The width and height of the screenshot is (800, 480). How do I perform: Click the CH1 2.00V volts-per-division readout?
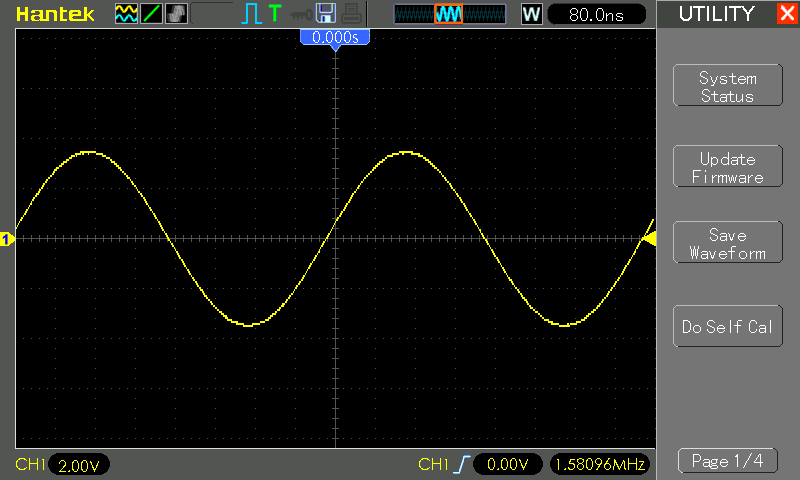coord(78,465)
